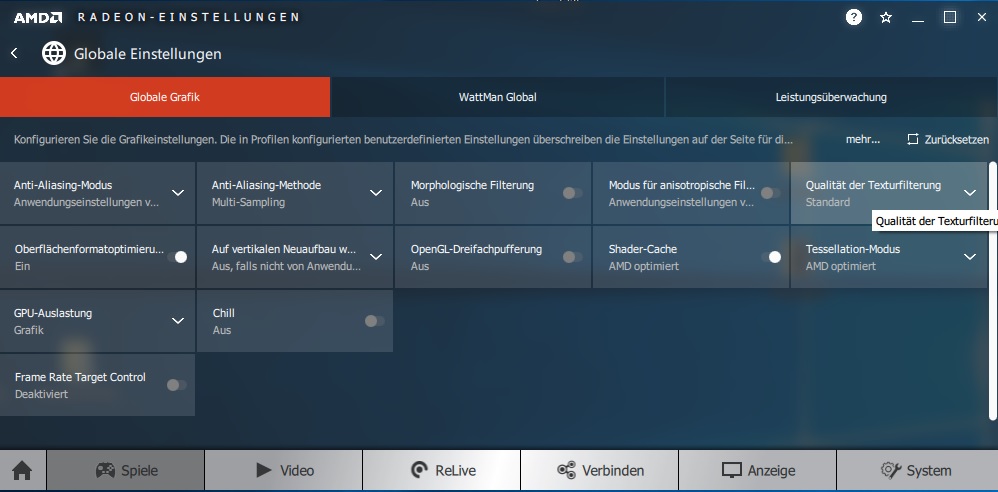The image size is (998, 492).
Task: Close the Radeon settings window
Action: (x=981, y=17)
